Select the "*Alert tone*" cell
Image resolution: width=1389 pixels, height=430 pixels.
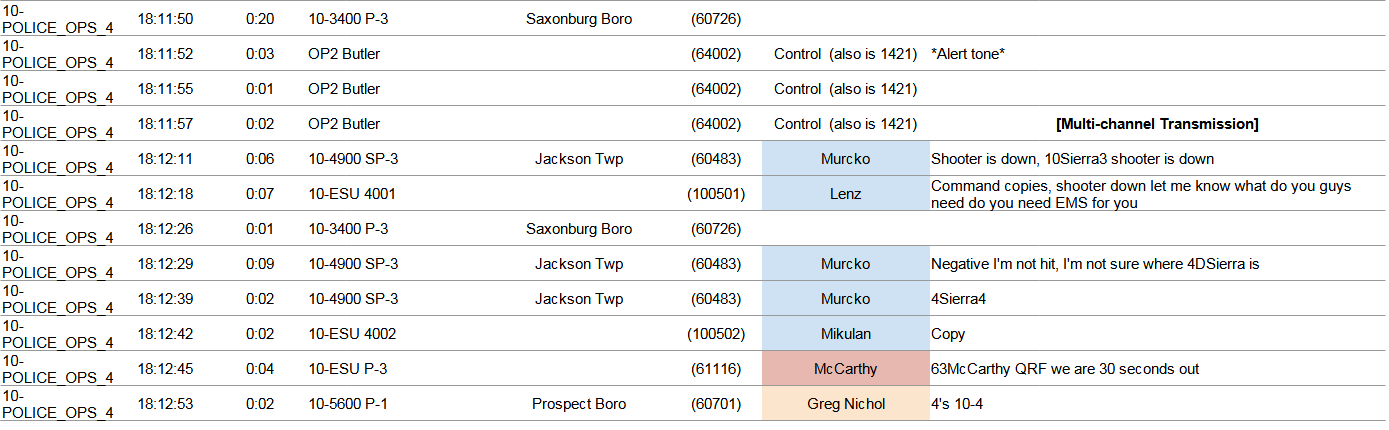[x=967, y=54]
